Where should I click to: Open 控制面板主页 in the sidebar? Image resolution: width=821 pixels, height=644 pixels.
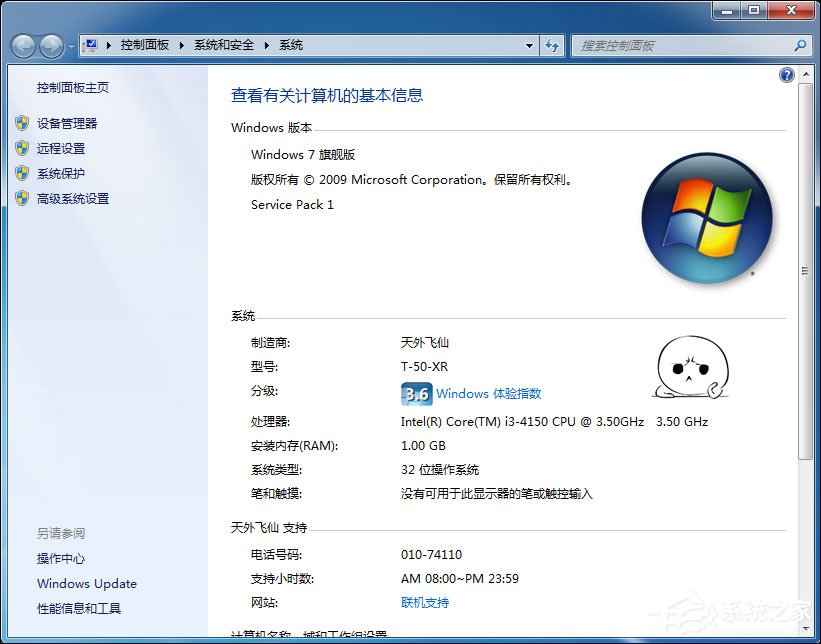[73, 88]
